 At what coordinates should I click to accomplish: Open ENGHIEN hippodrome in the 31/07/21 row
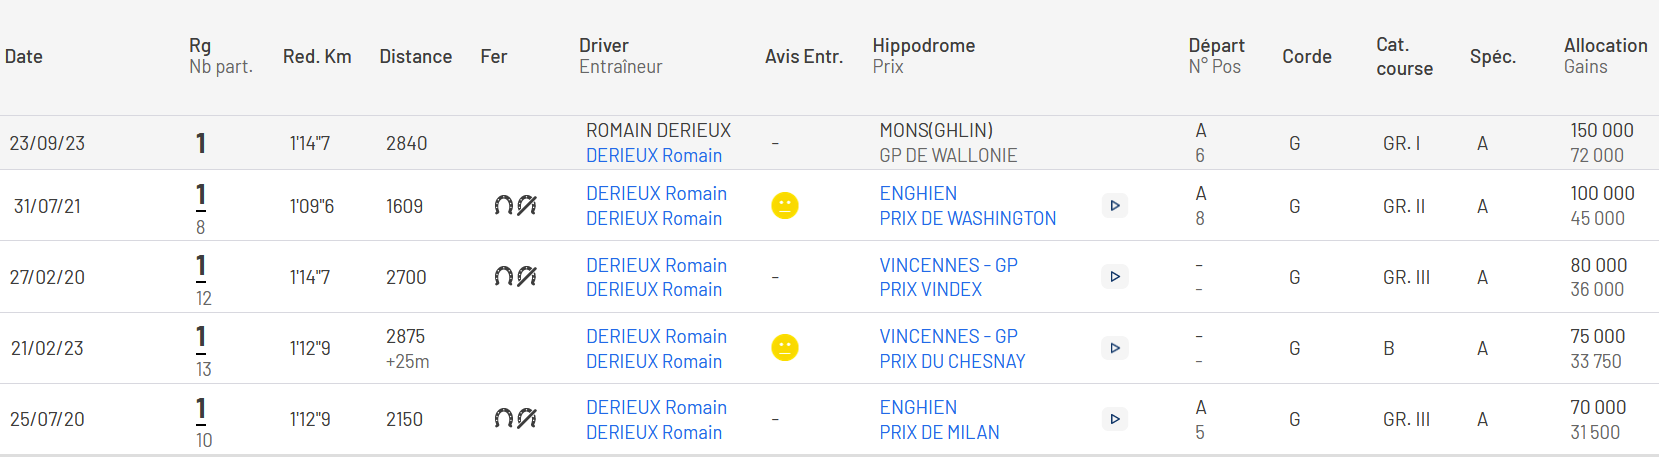point(918,193)
